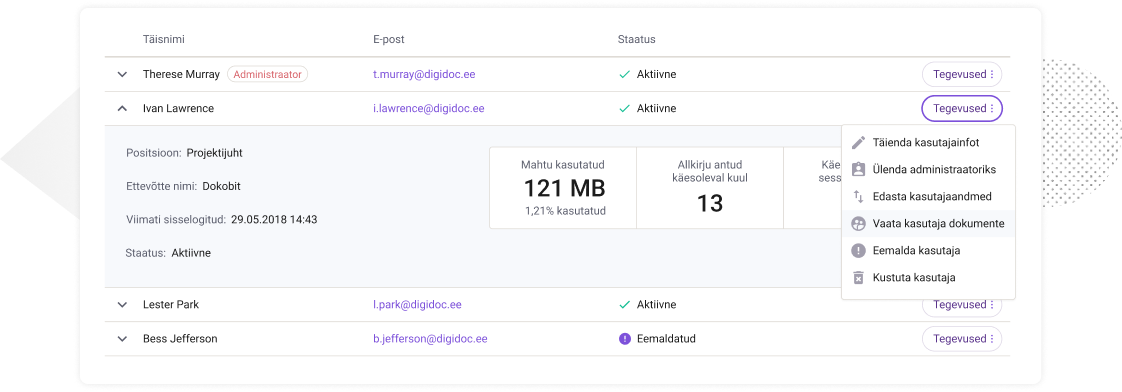Click the Administraator badge next to Therese Murray
This screenshot has width=1122, height=392.
[268, 74]
